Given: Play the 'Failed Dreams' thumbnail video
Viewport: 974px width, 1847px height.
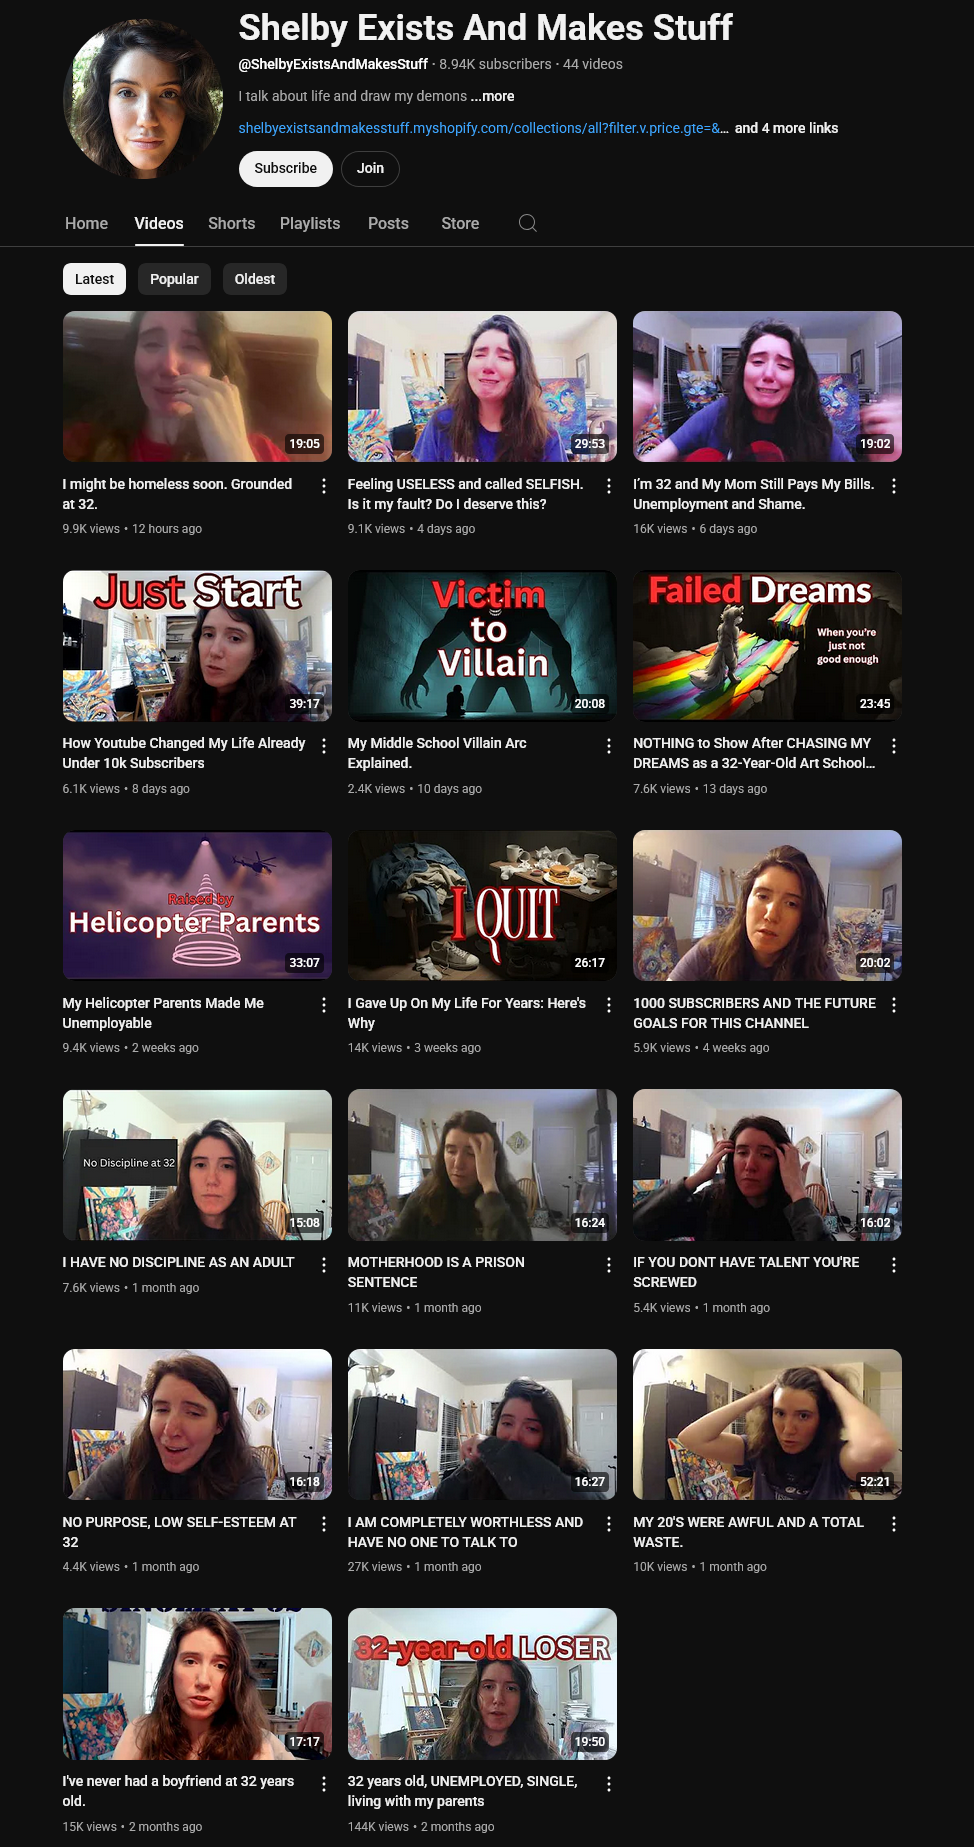Looking at the screenshot, I should [x=767, y=646].
